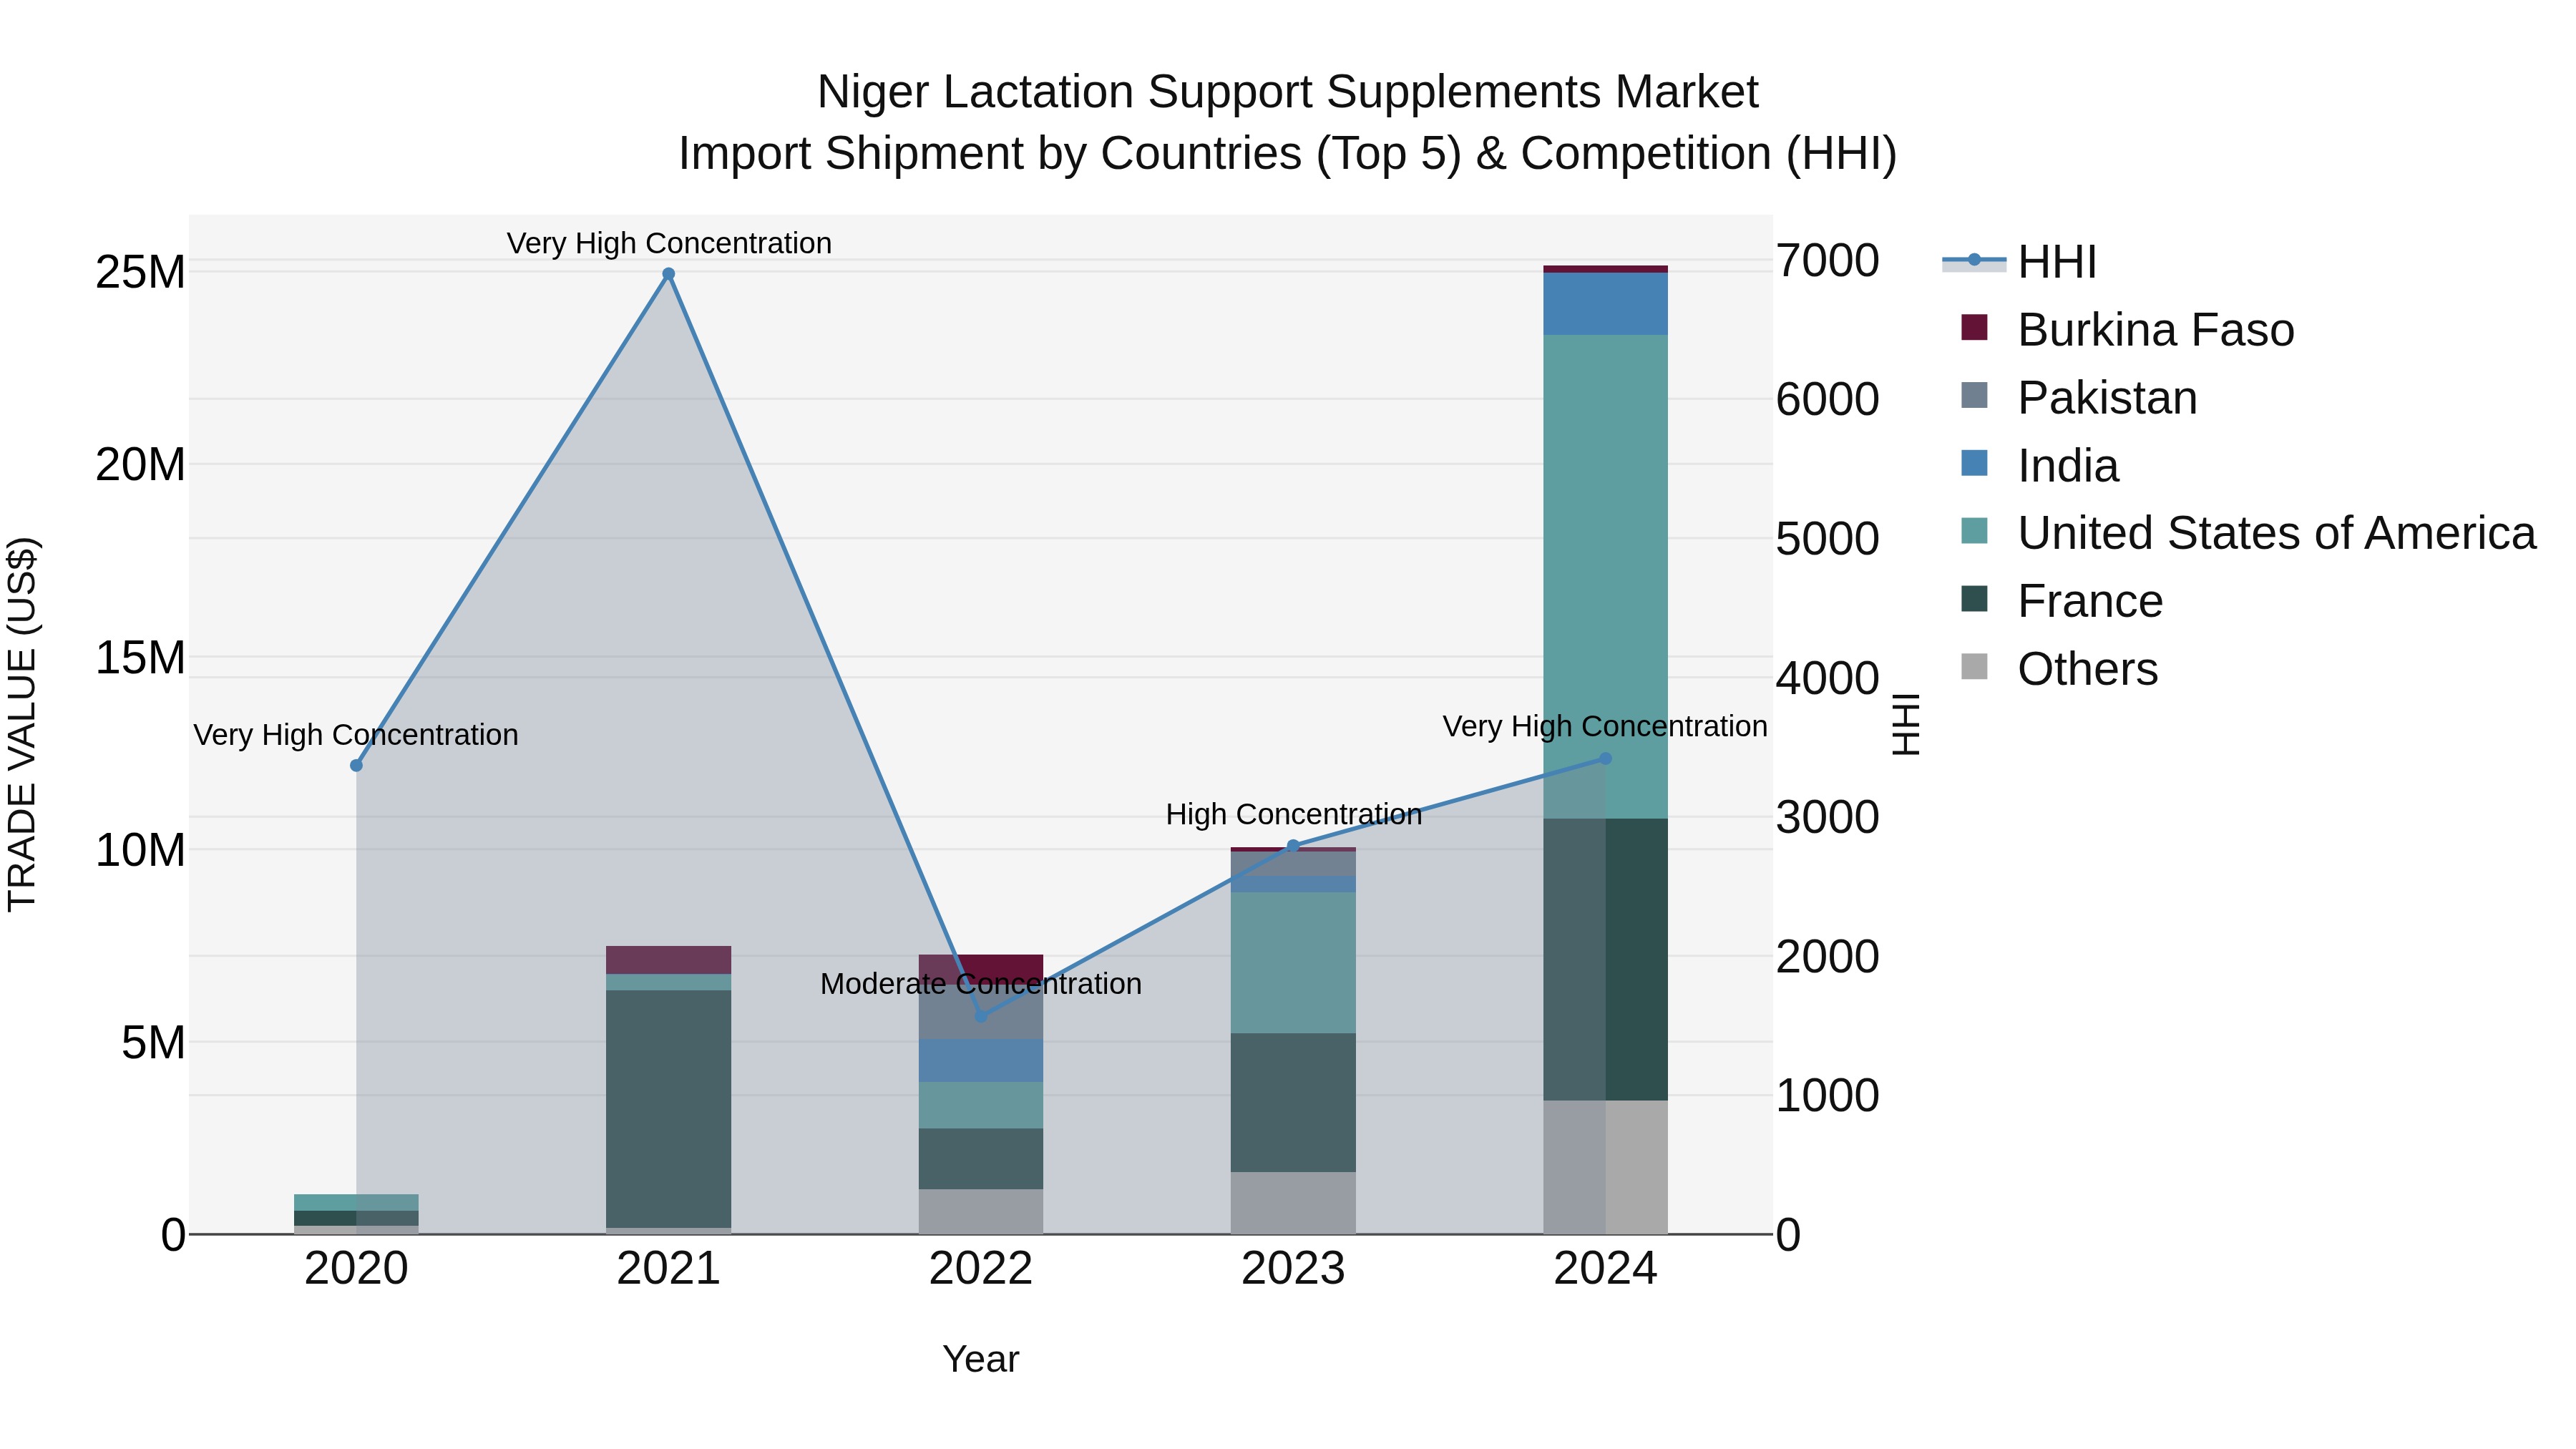The height and width of the screenshot is (1449, 2576).
Task: Select the 2023 HHI data point
Action: (1293, 846)
